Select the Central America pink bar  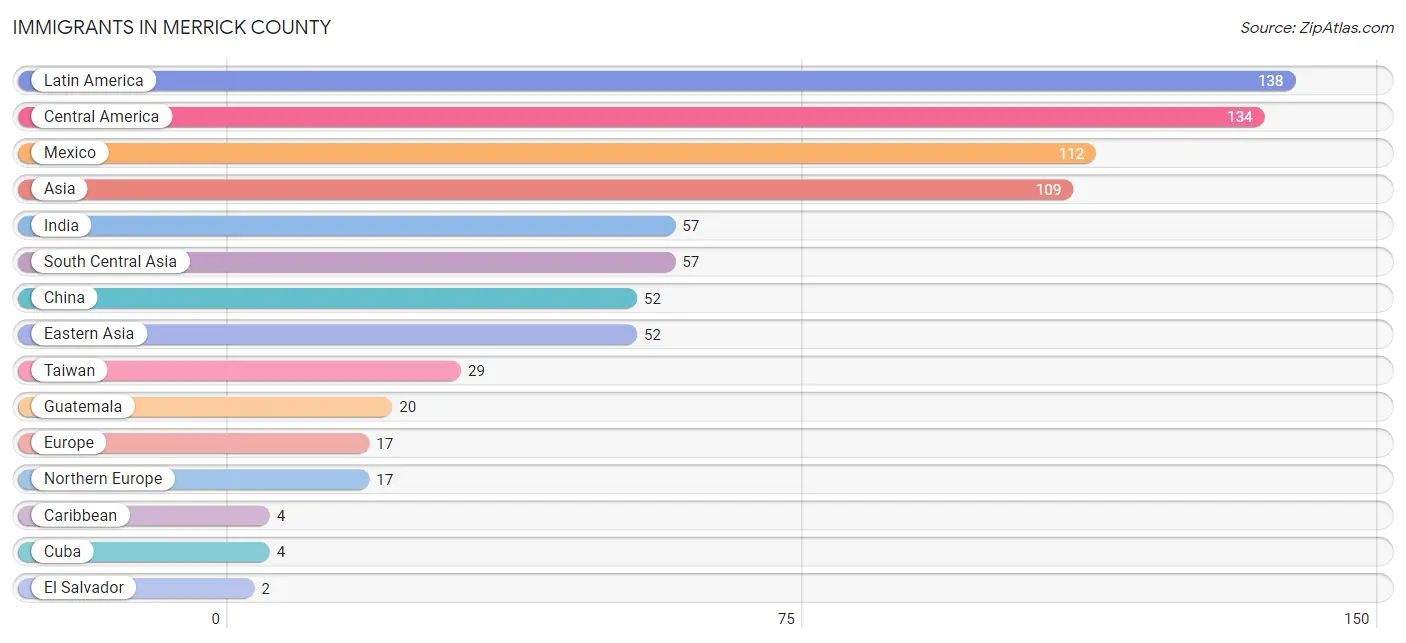641,117
